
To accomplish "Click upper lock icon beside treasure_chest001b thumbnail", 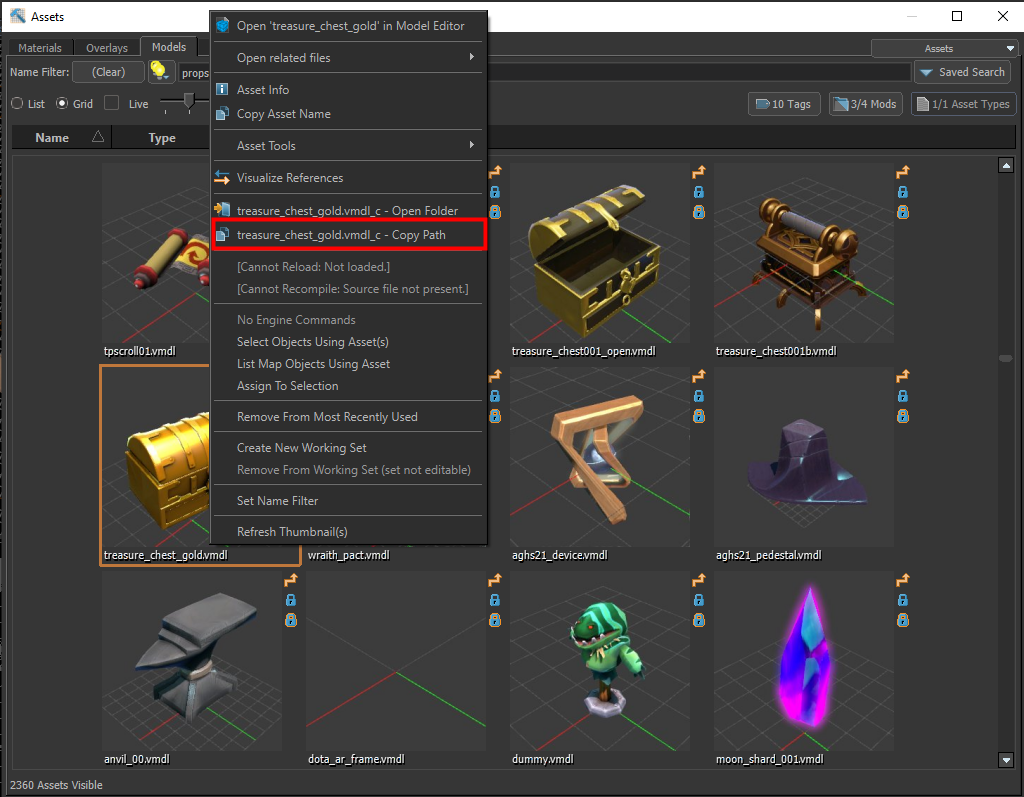I will 903,192.
